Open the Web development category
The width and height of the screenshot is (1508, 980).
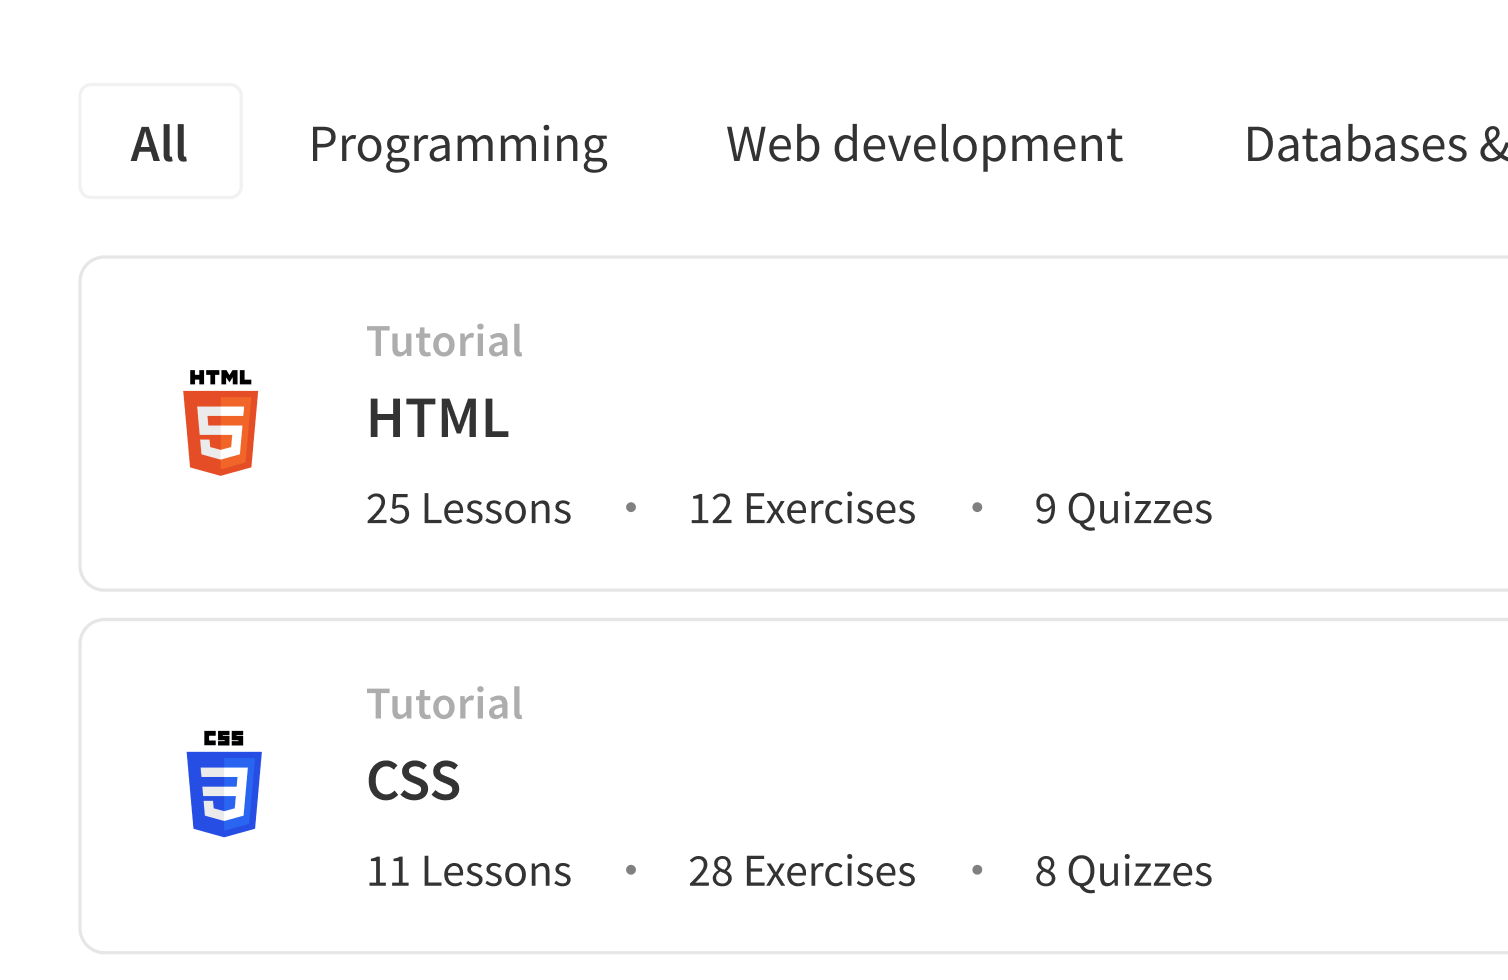[924, 144]
